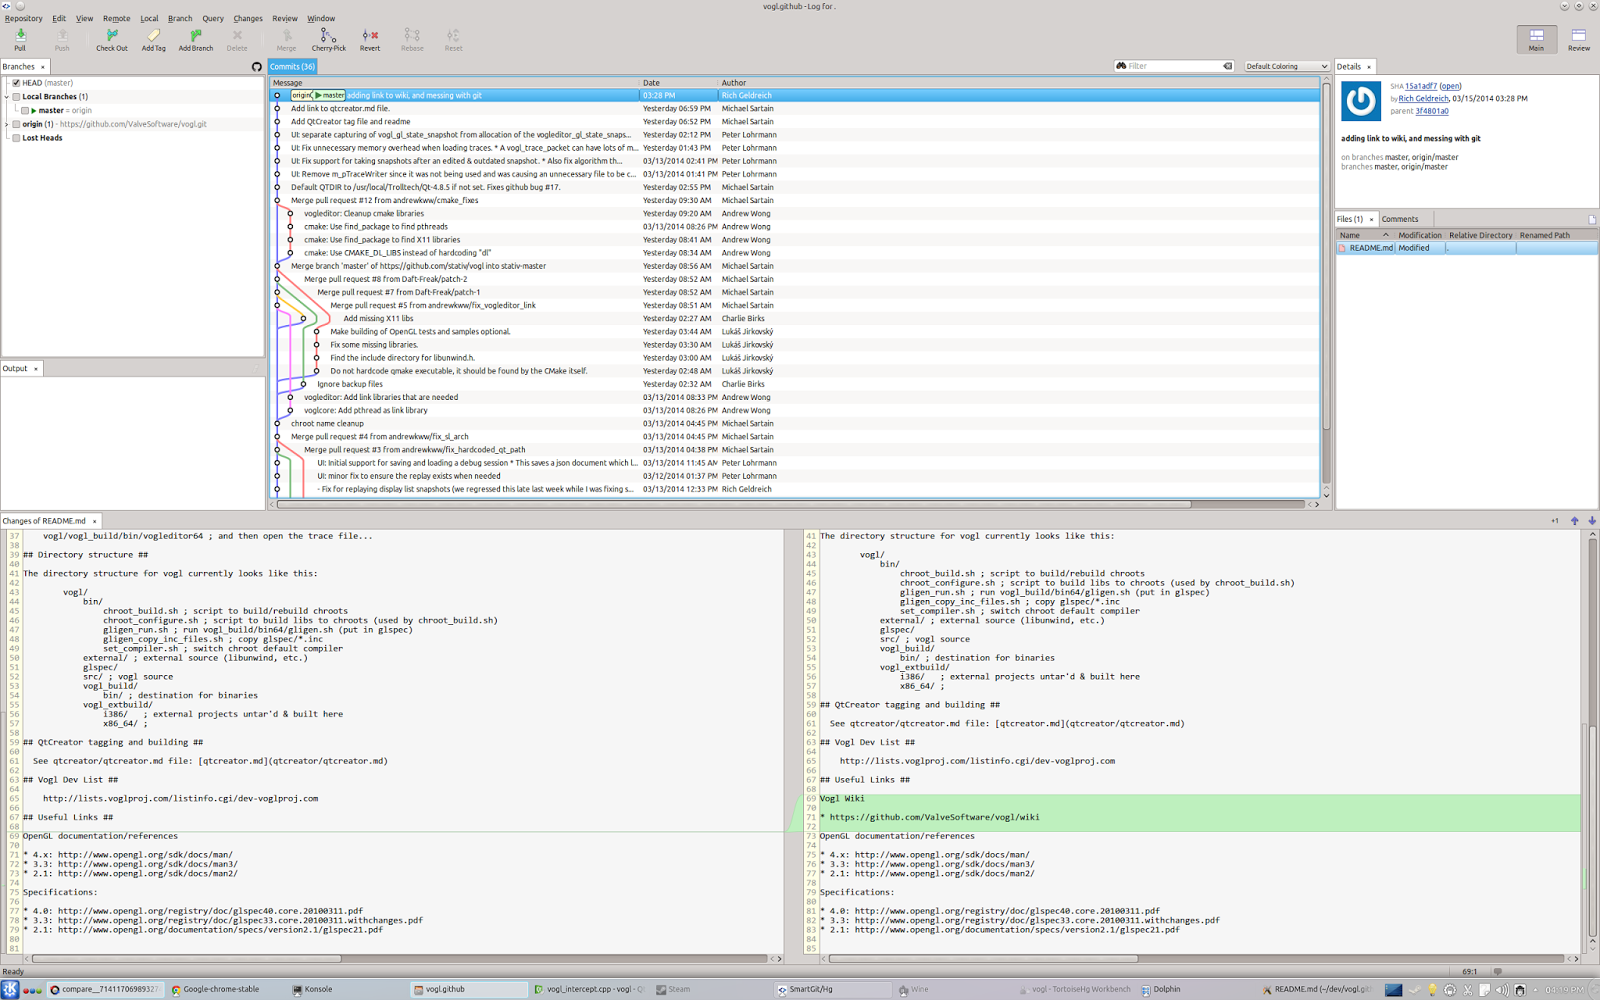
Task: Click the Add Tag toolbar icon
Action: click(x=154, y=39)
